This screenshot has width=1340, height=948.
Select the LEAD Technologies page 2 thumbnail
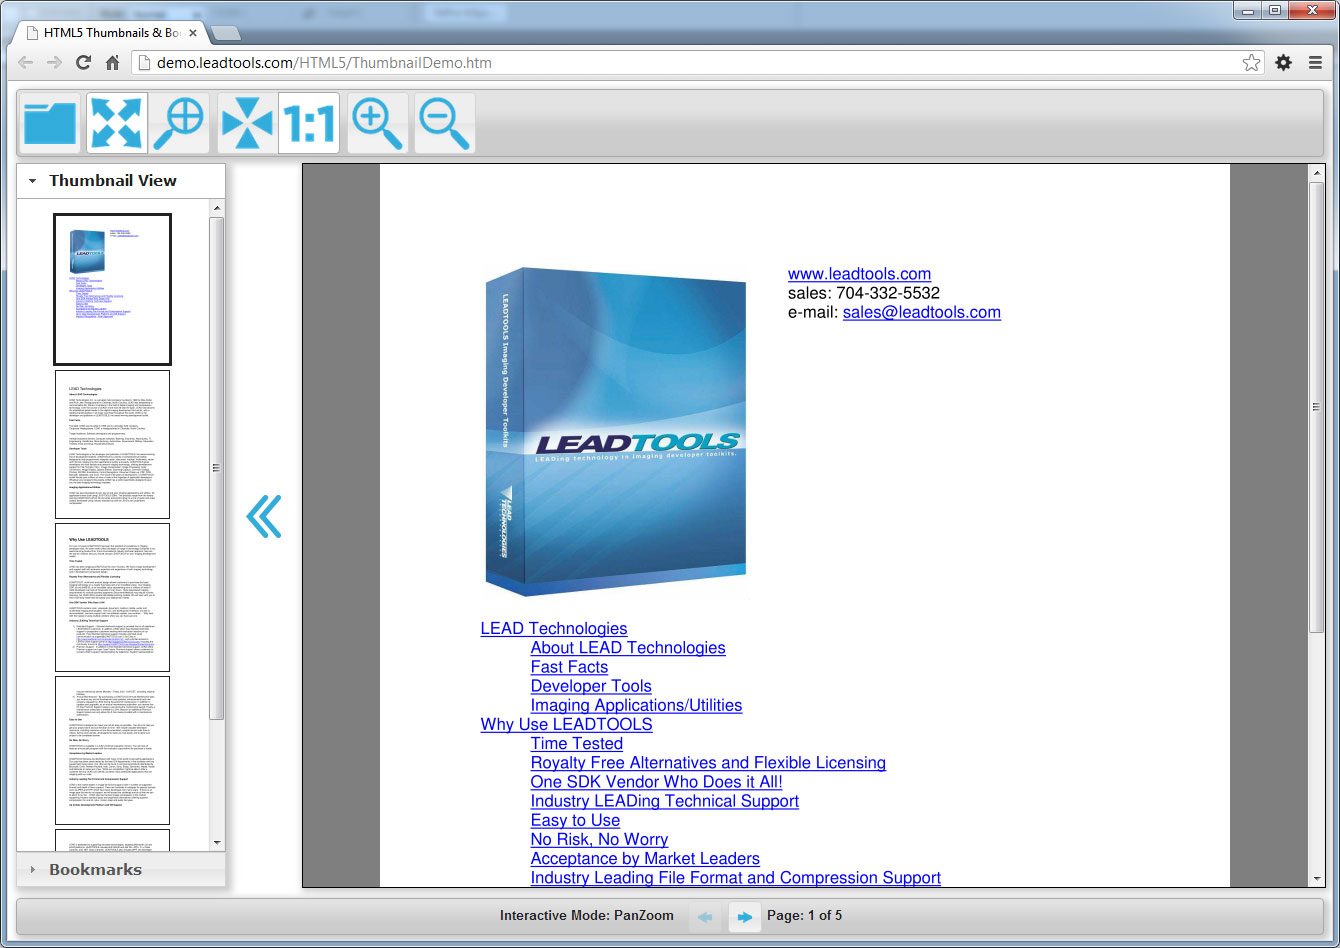112,445
